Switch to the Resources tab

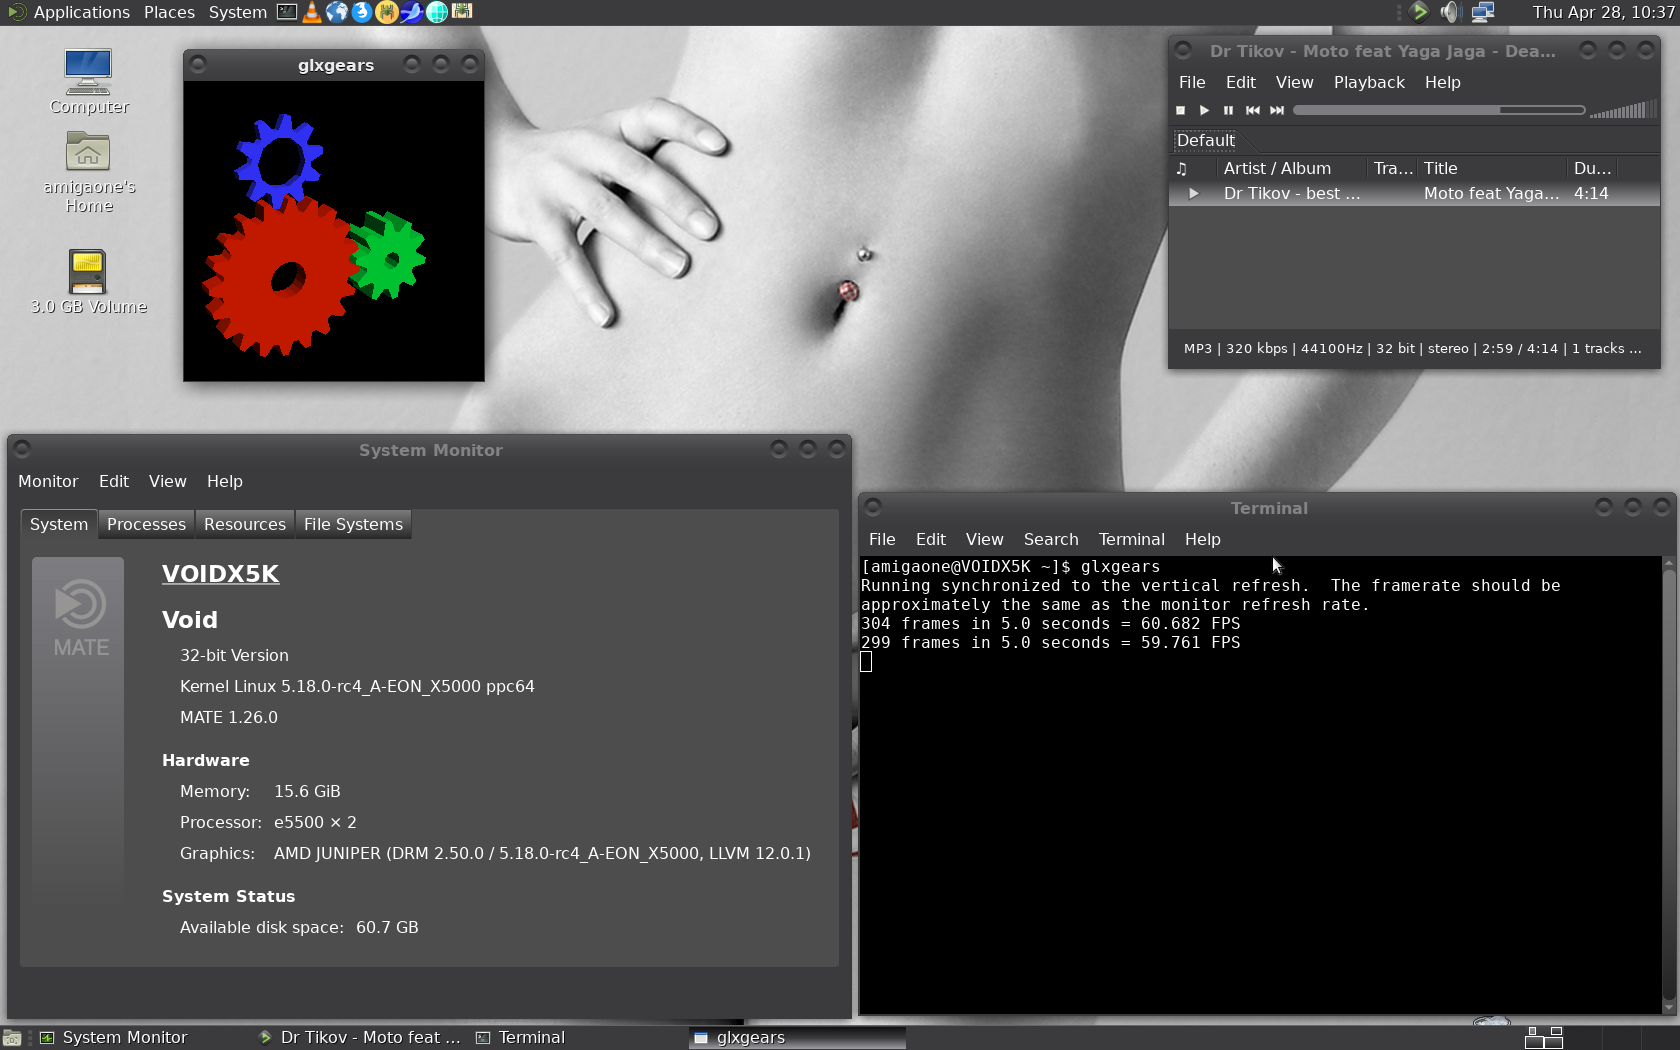(244, 524)
